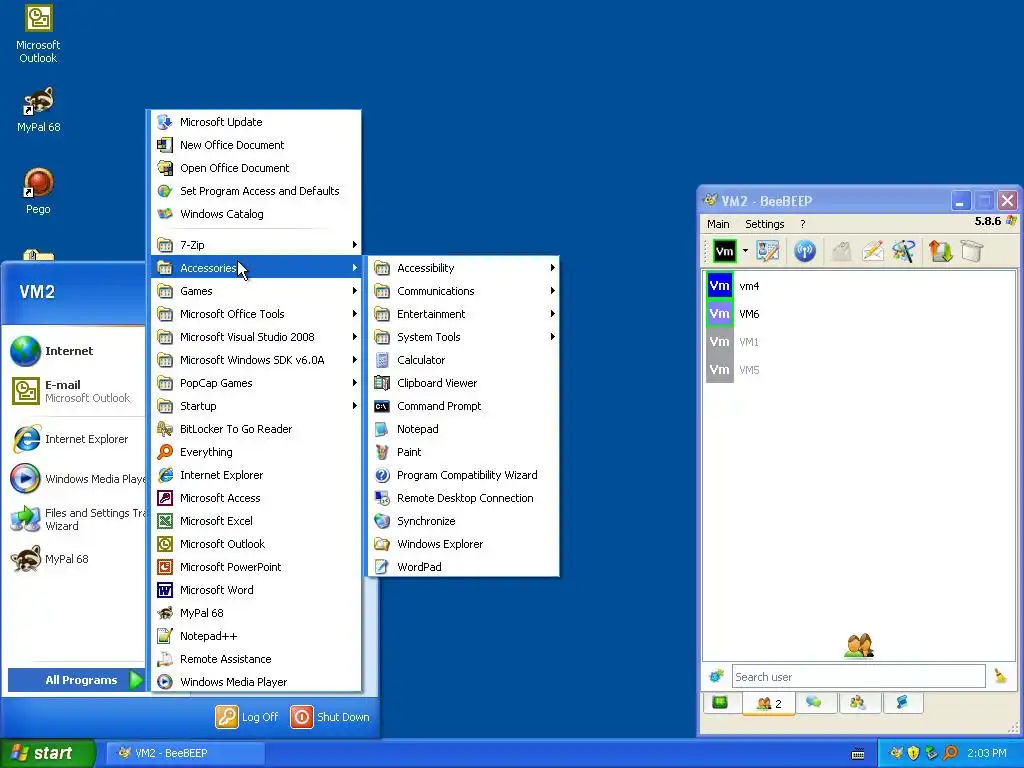Click the Vm status avatar in BeeBEEP toolbar
The image size is (1024, 768).
point(724,251)
